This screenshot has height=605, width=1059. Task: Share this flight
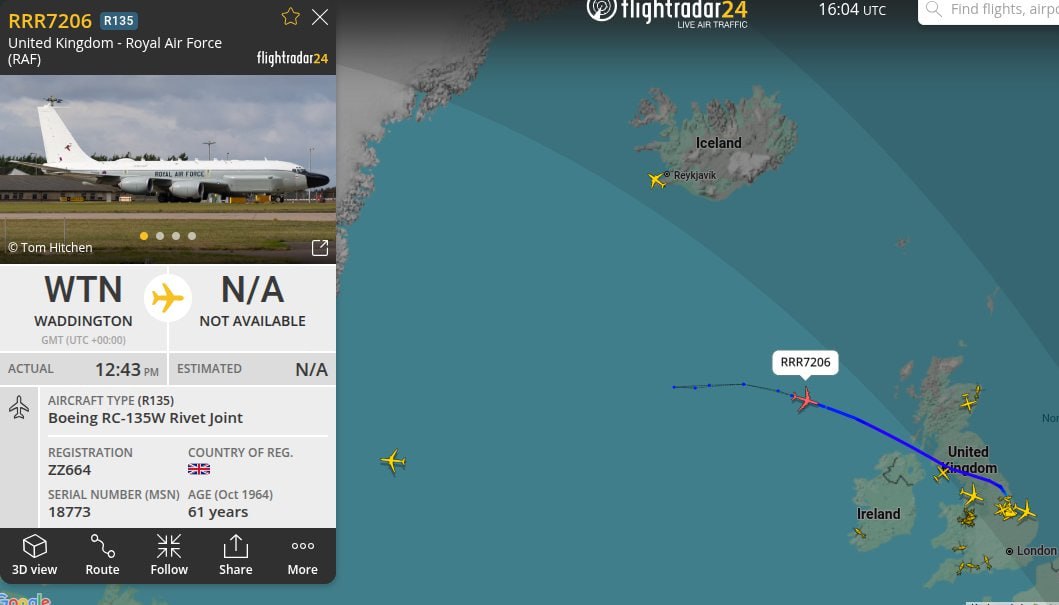coord(236,555)
